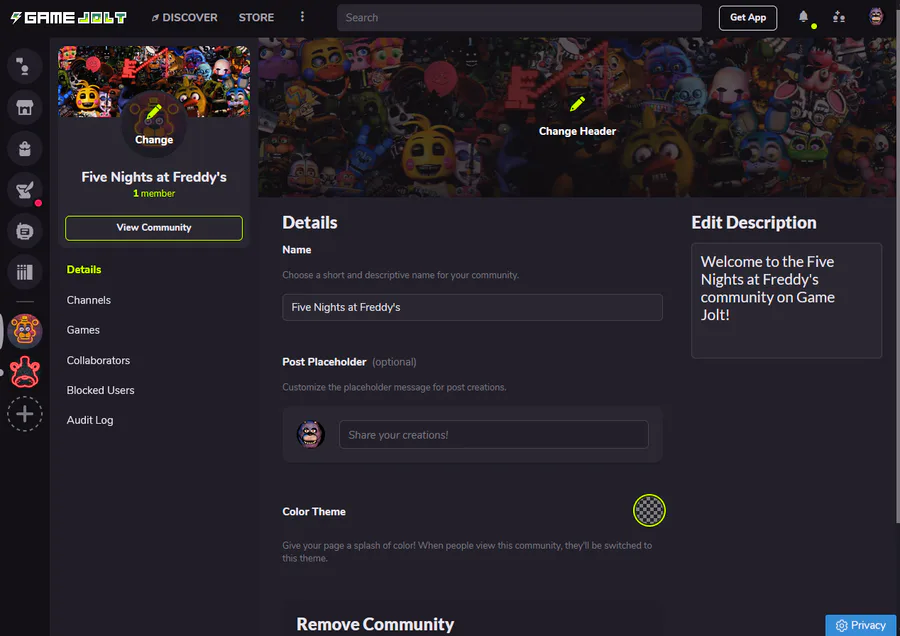The image size is (900, 636).
Task: Open the library sidebar icon
Action: pos(25,272)
